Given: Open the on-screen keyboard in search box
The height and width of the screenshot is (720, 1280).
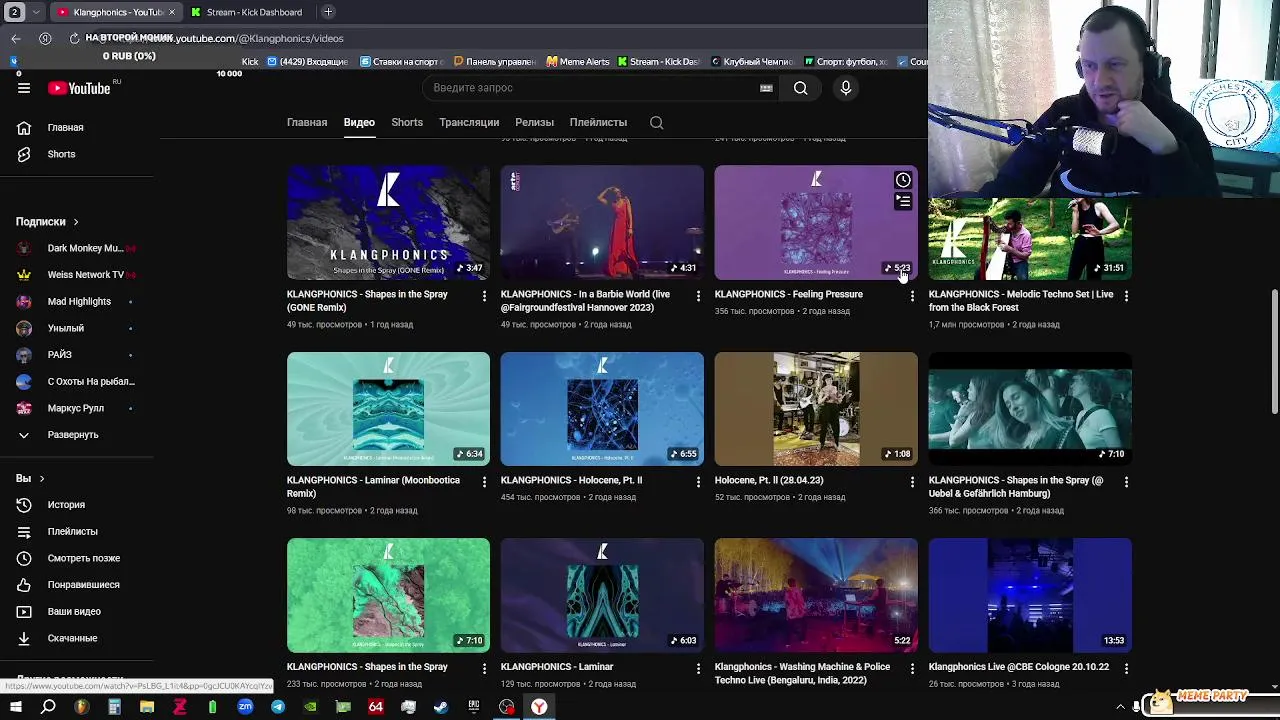Looking at the screenshot, I should 766,88.
